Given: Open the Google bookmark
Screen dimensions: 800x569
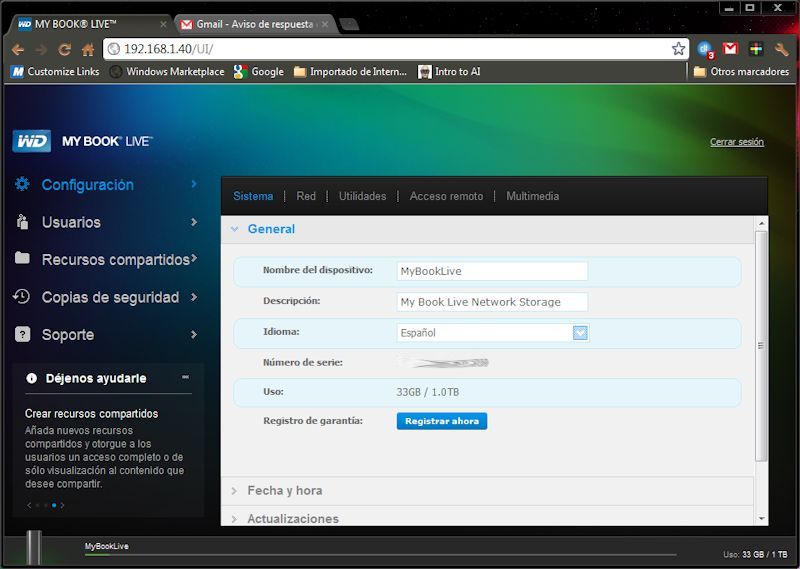Looking at the screenshot, I should 259,71.
